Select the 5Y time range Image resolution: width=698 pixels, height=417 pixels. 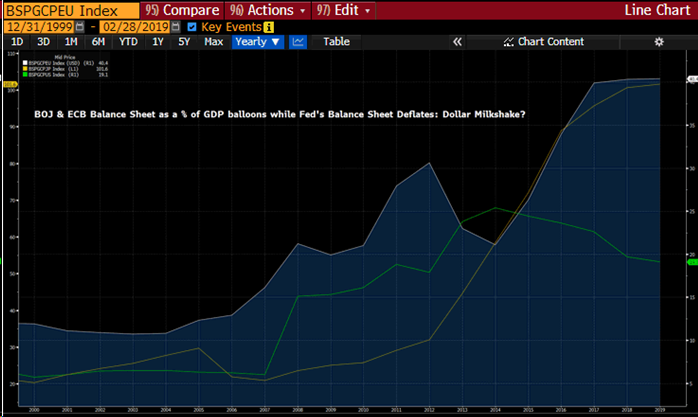(x=185, y=42)
